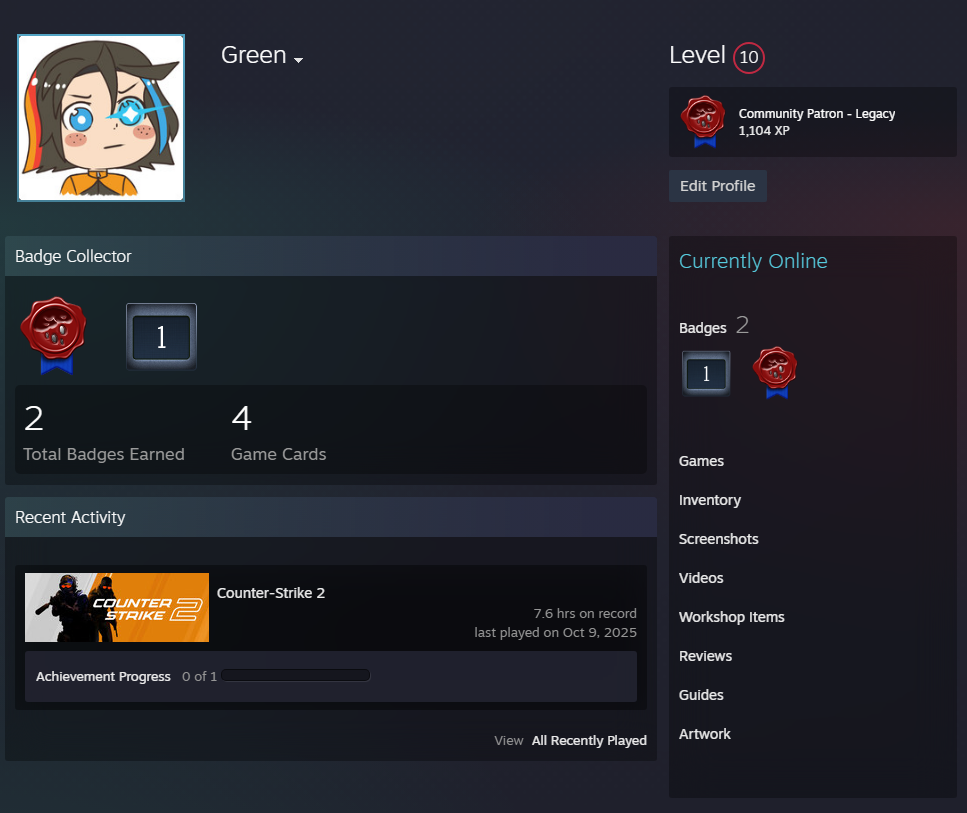Click '0 of 1' achievement count

click(199, 677)
